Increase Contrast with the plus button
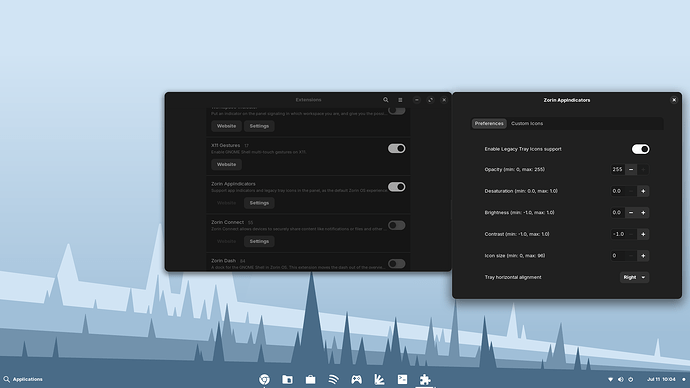This screenshot has width=690, height=388. click(x=643, y=234)
